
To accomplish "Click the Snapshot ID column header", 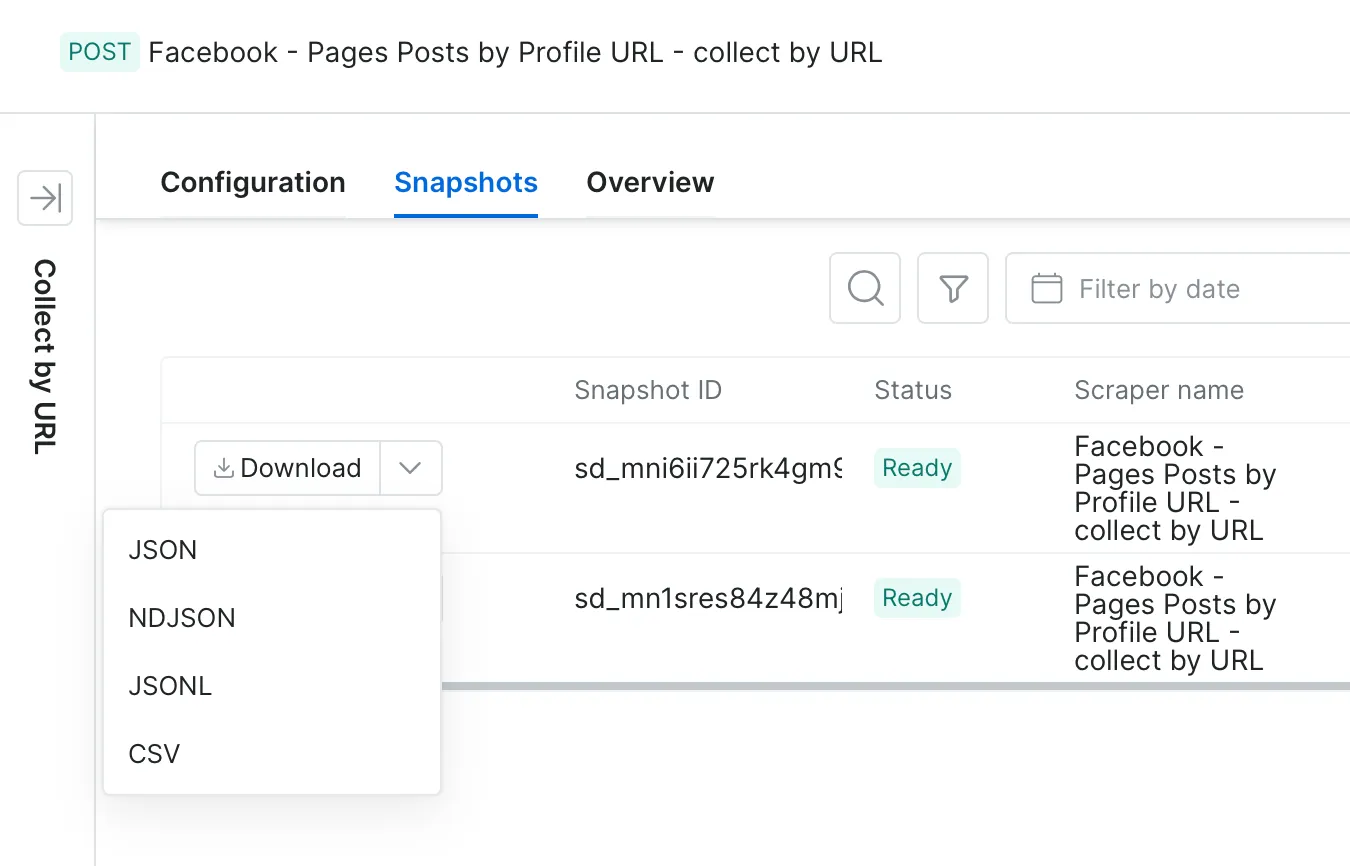I will click(648, 390).
